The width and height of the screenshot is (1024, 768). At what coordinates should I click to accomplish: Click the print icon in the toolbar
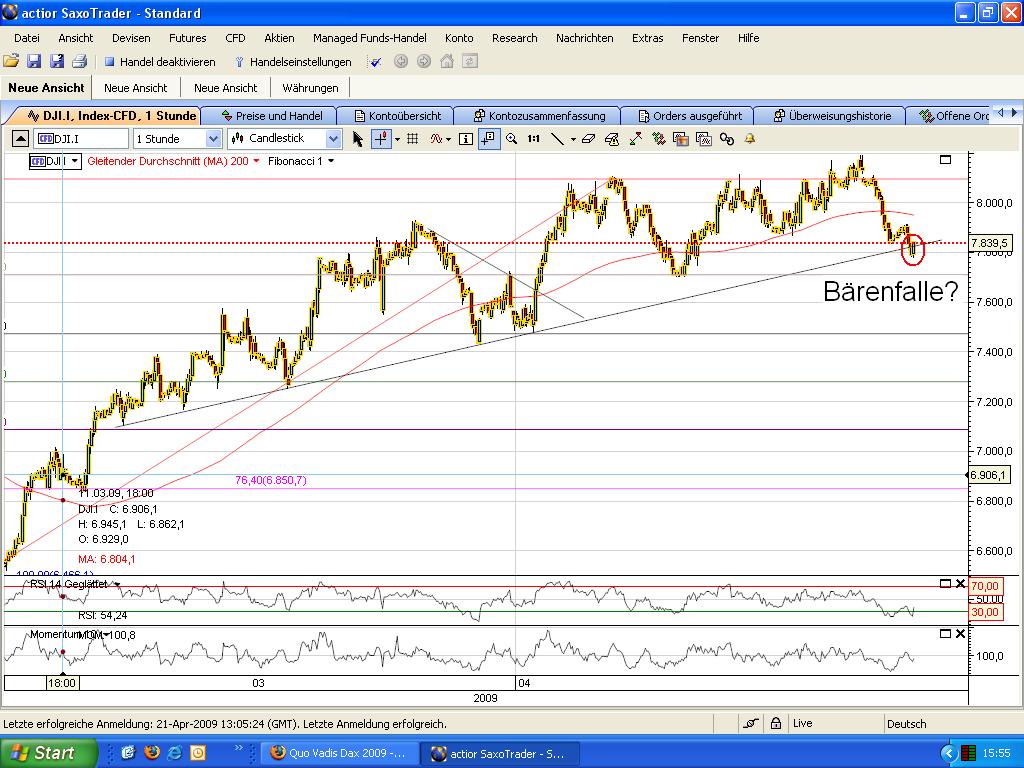pos(79,61)
